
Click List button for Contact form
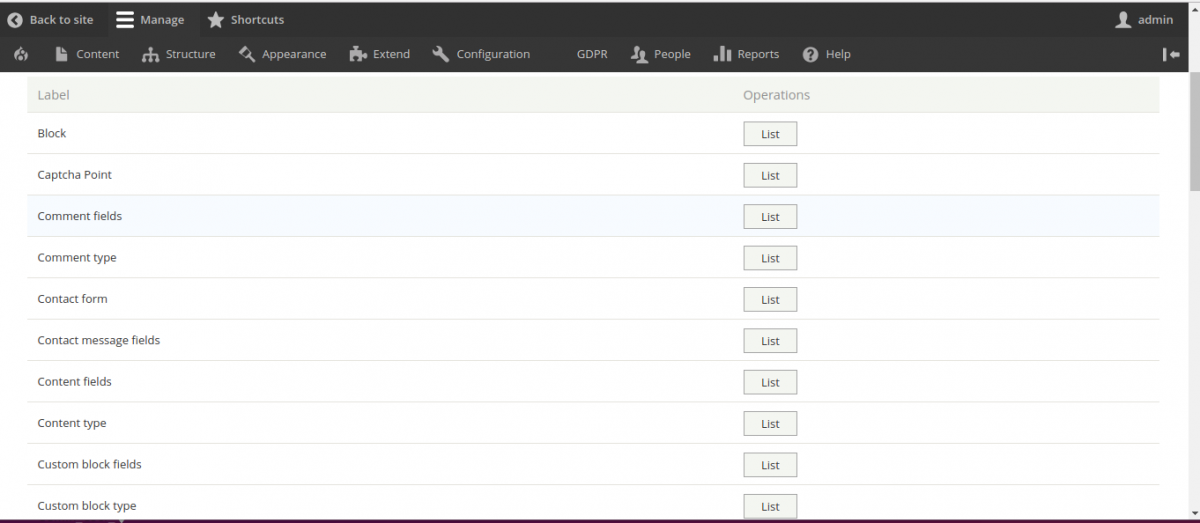[x=770, y=300]
